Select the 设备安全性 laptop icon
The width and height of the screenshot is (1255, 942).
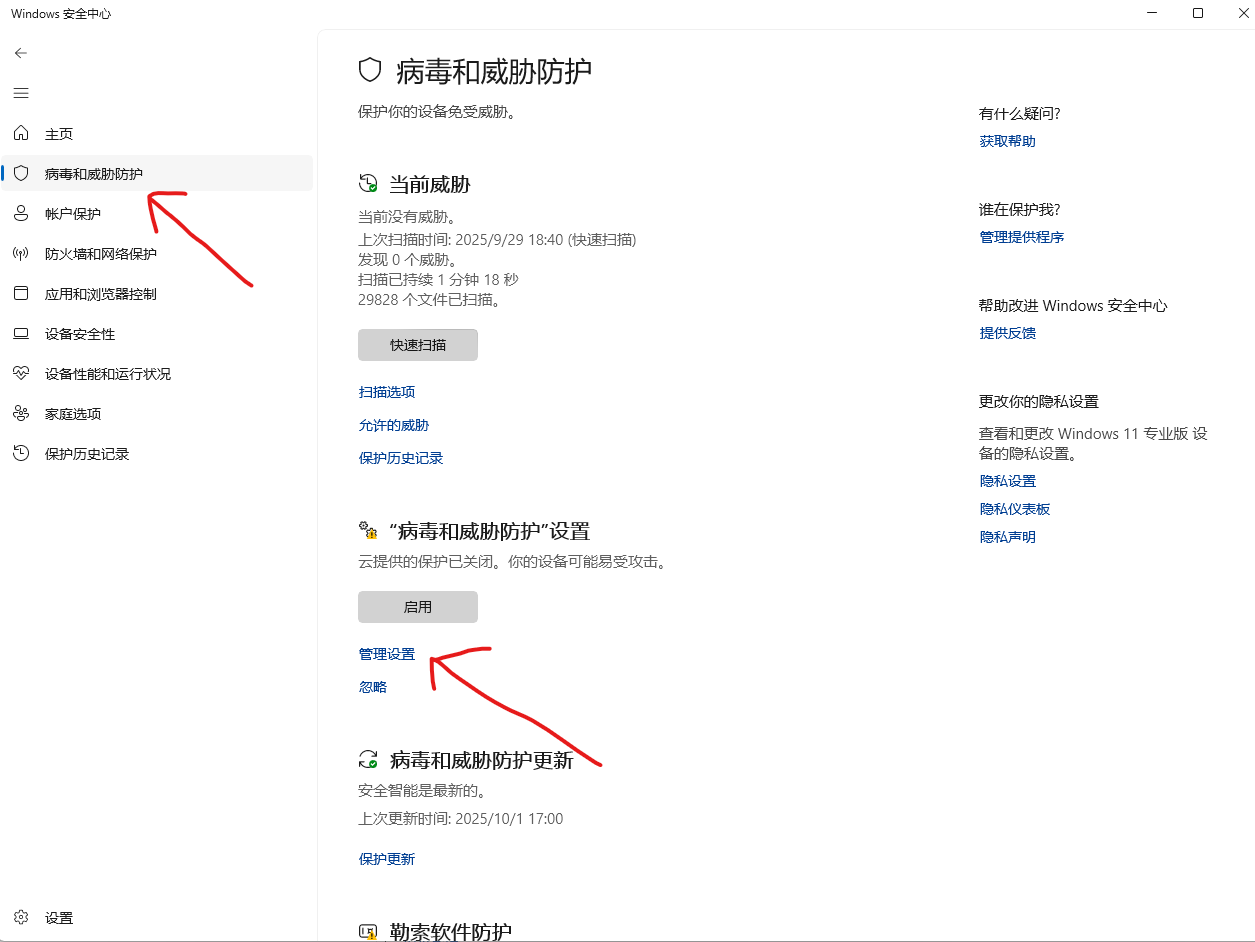pyautogui.click(x=21, y=334)
